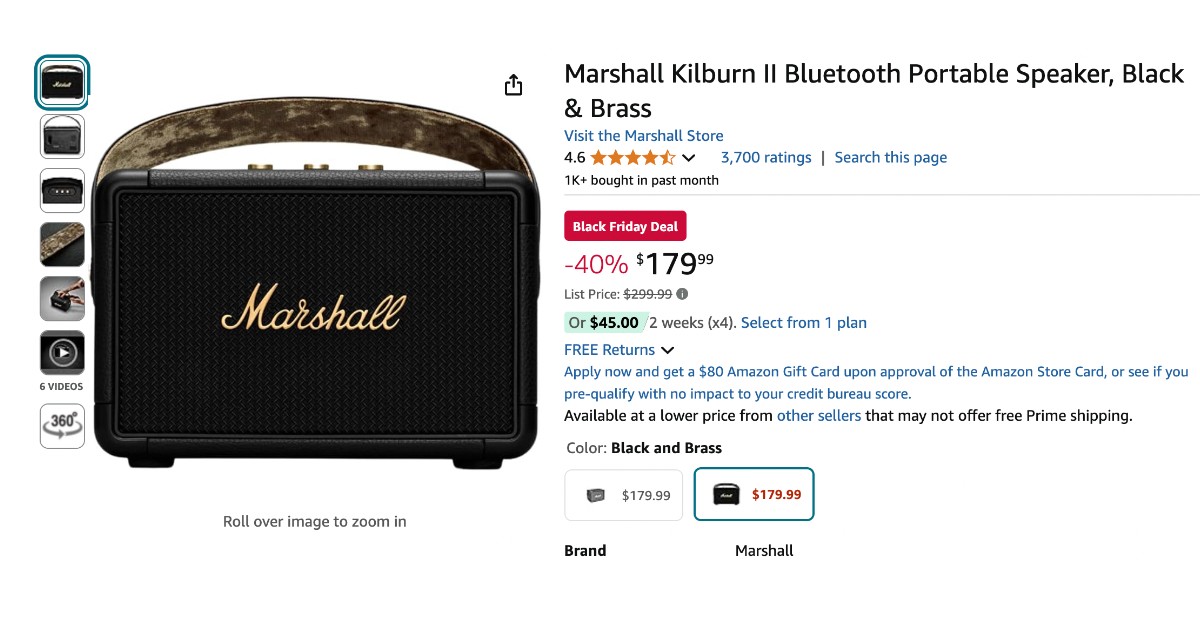Select the speaker in hand thumbnail
The image size is (1200, 628).
pyautogui.click(x=62, y=298)
